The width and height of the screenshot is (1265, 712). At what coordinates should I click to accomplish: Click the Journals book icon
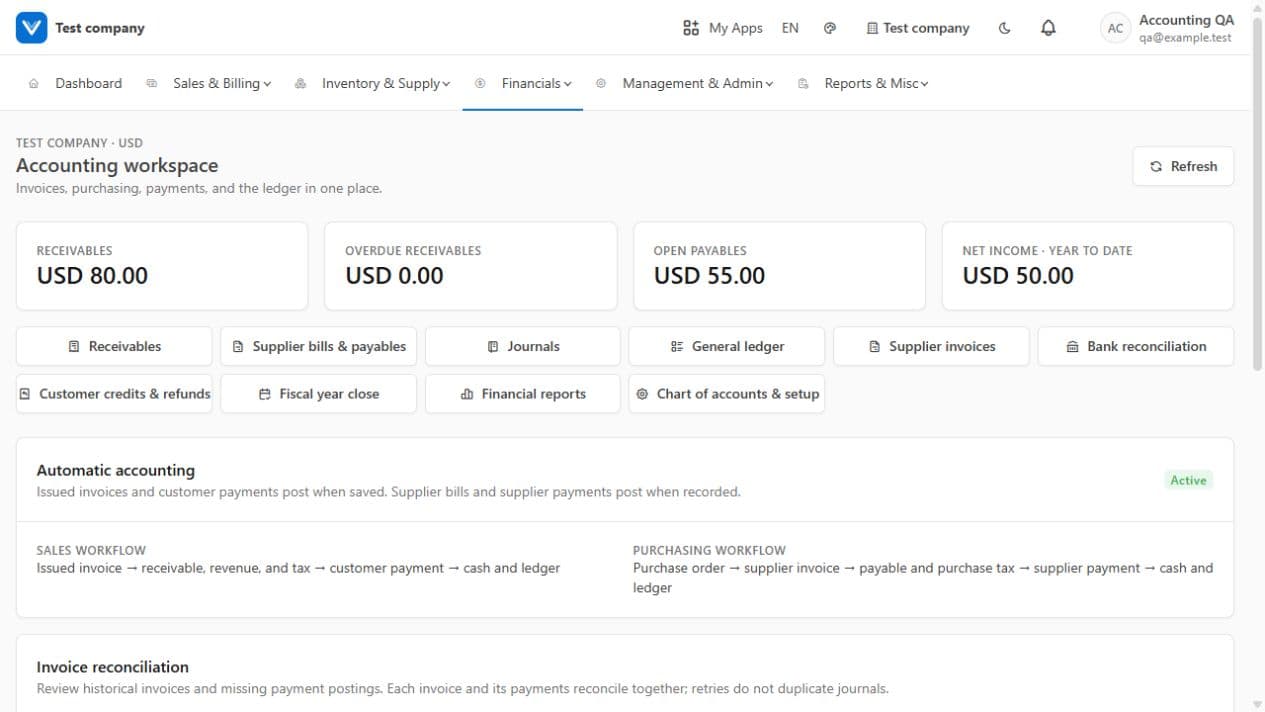[x=493, y=347]
